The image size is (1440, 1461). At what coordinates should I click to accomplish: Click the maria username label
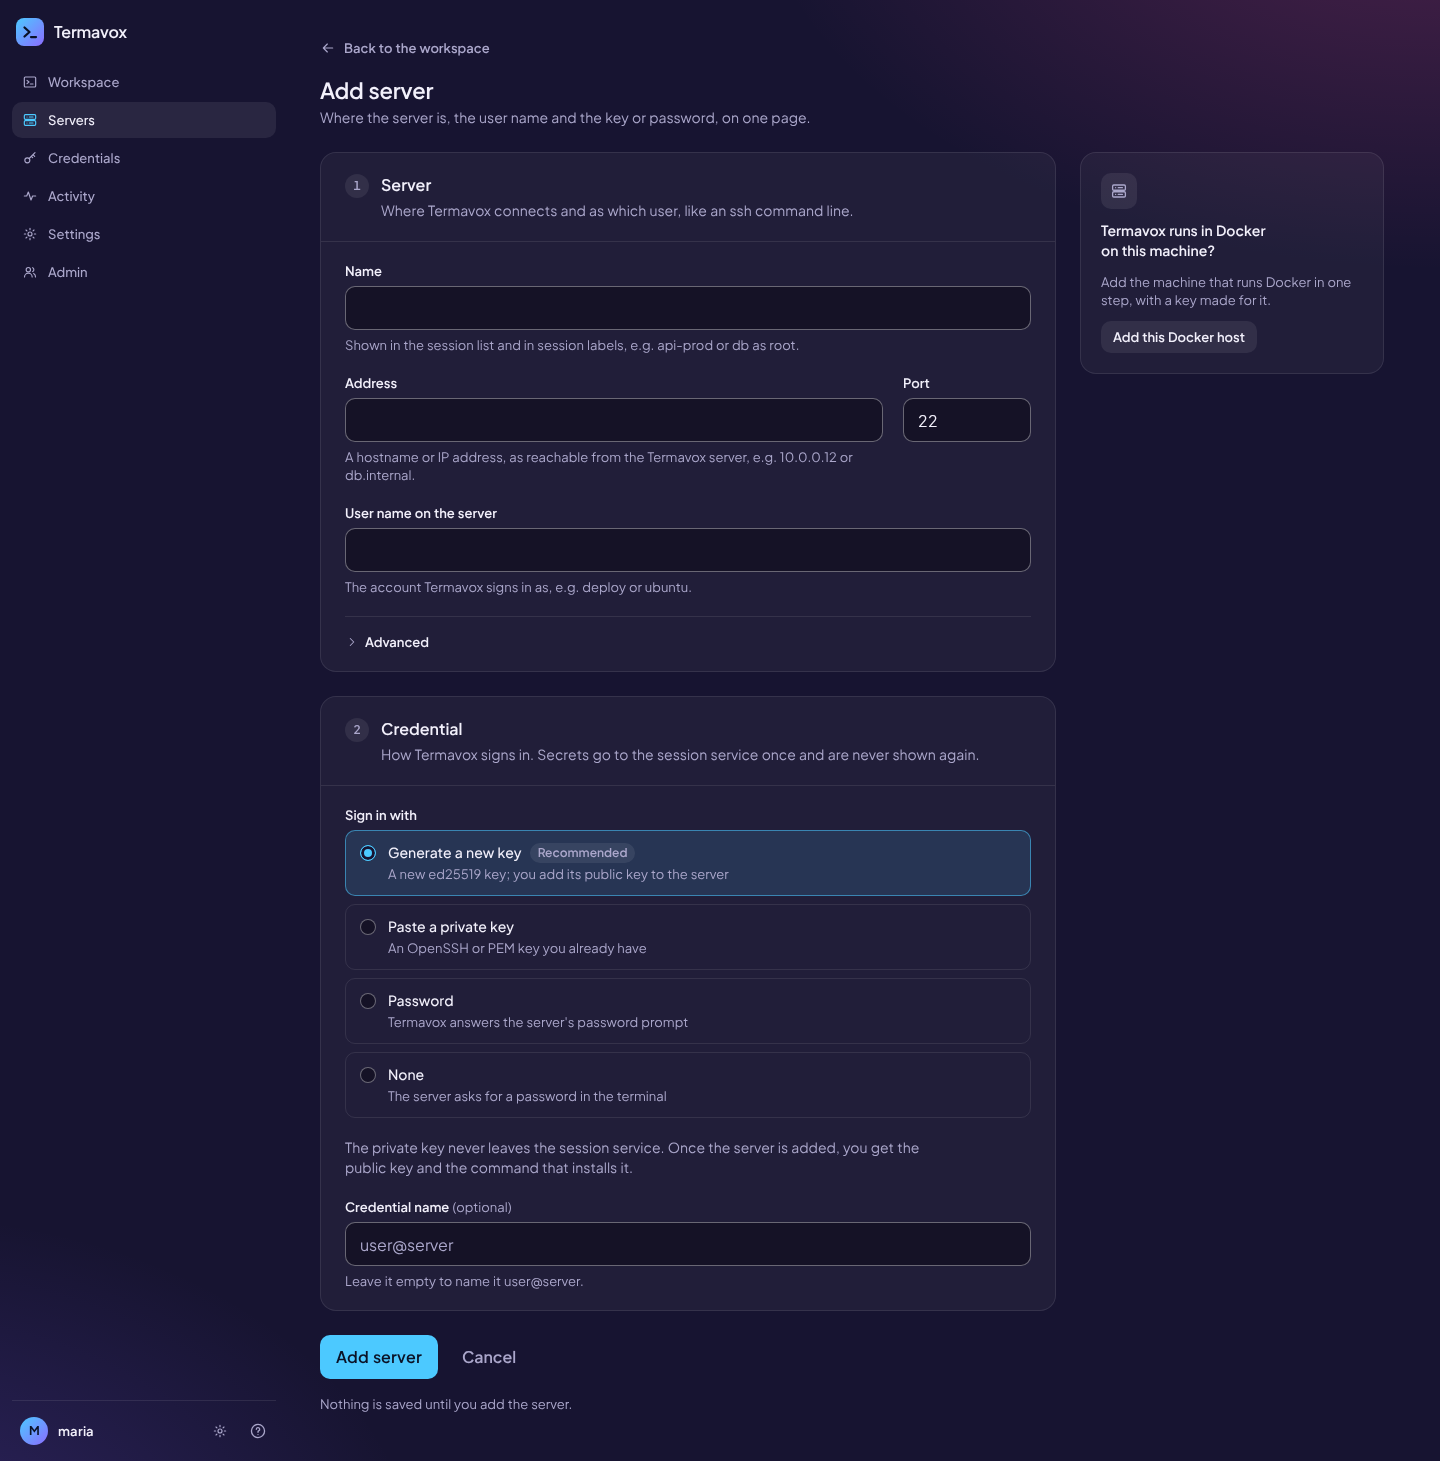point(76,1431)
